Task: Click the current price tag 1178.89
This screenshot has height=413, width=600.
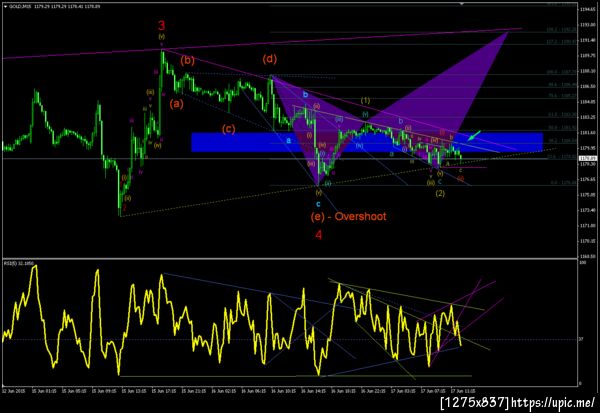Action: [x=588, y=158]
